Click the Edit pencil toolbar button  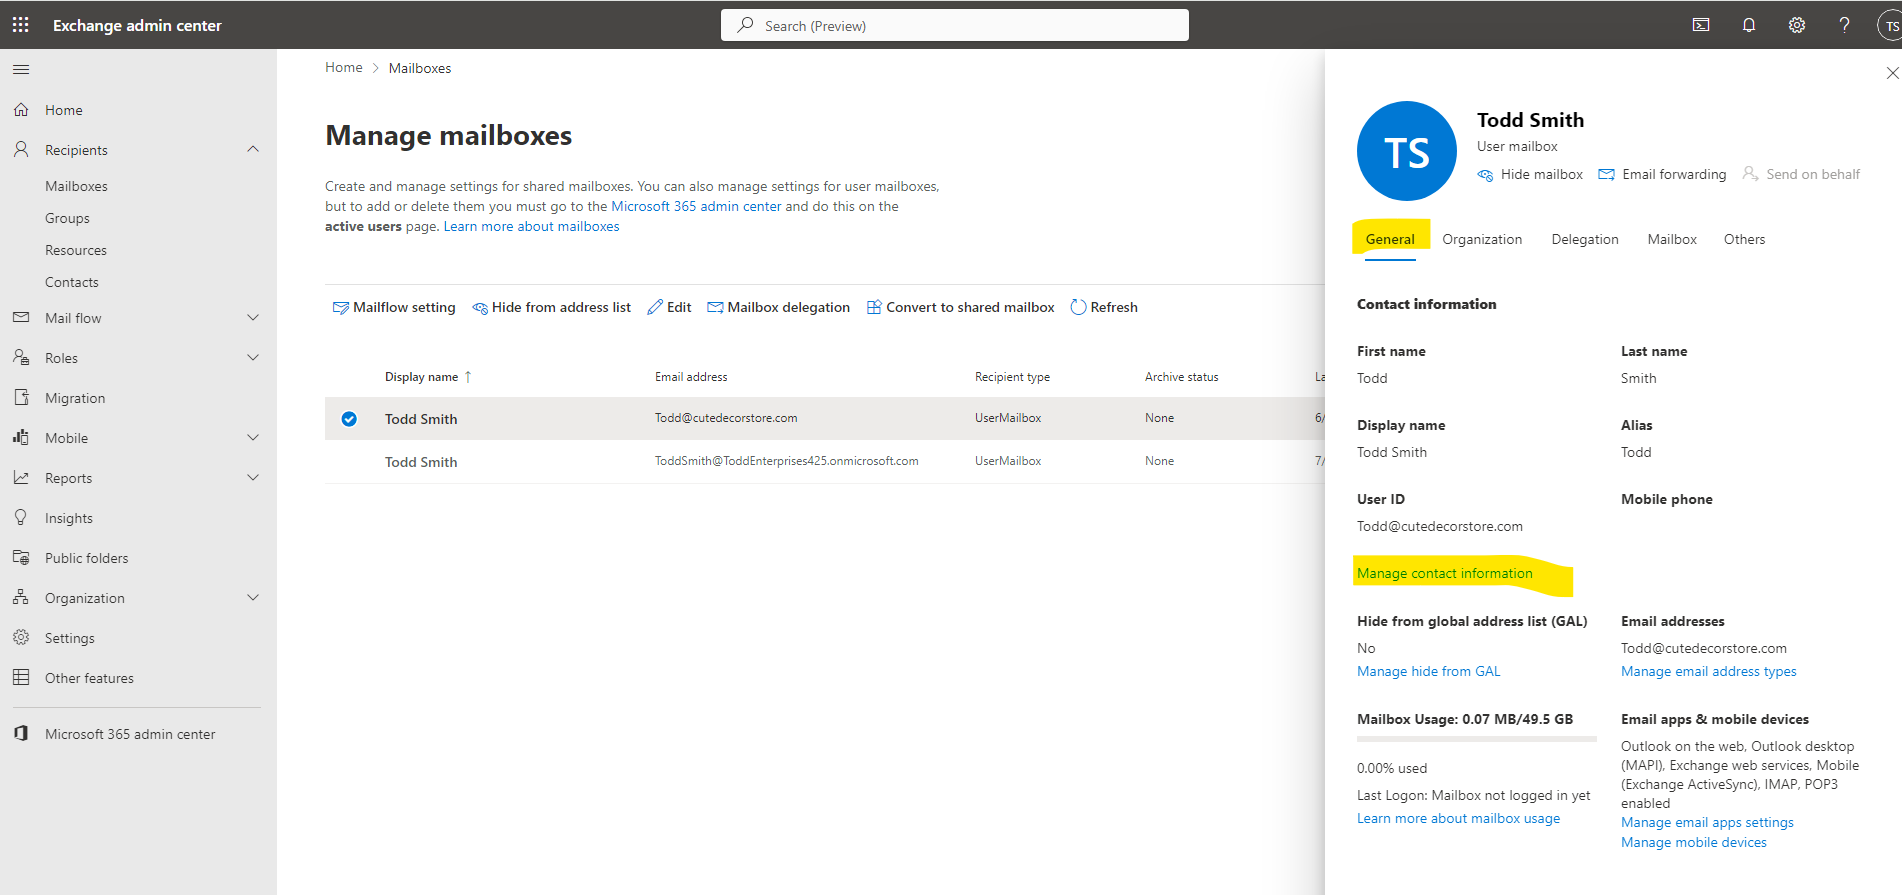point(669,307)
